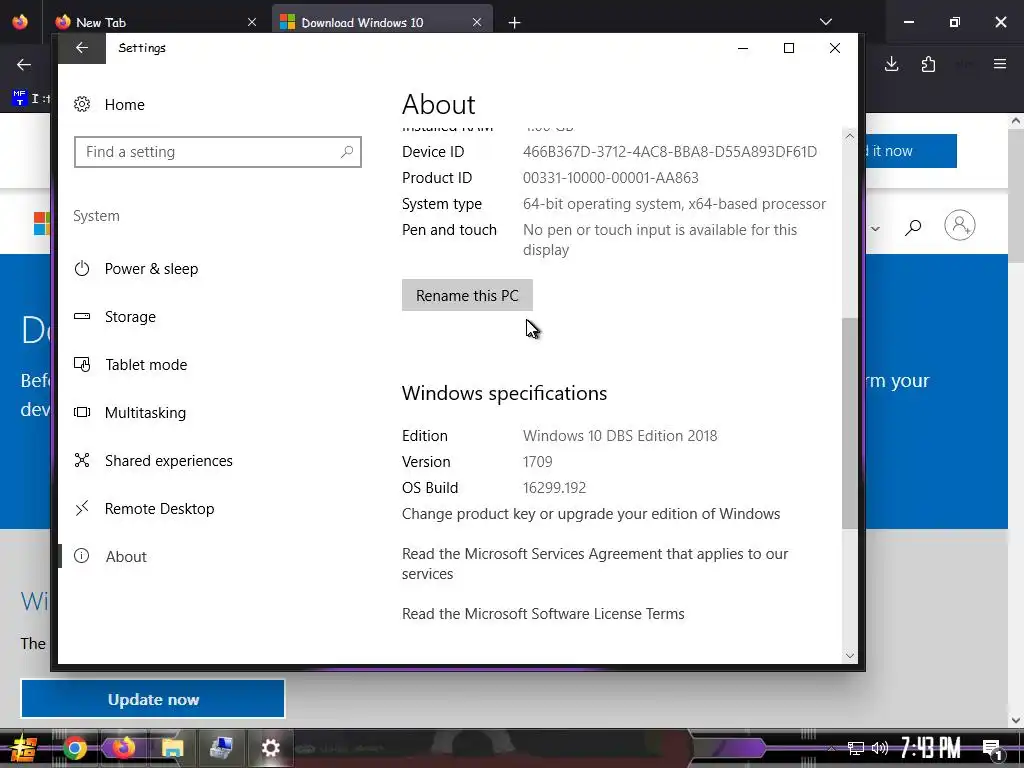
Task: Expand the Firefox list all tabs dropdown
Action: (x=826, y=22)
